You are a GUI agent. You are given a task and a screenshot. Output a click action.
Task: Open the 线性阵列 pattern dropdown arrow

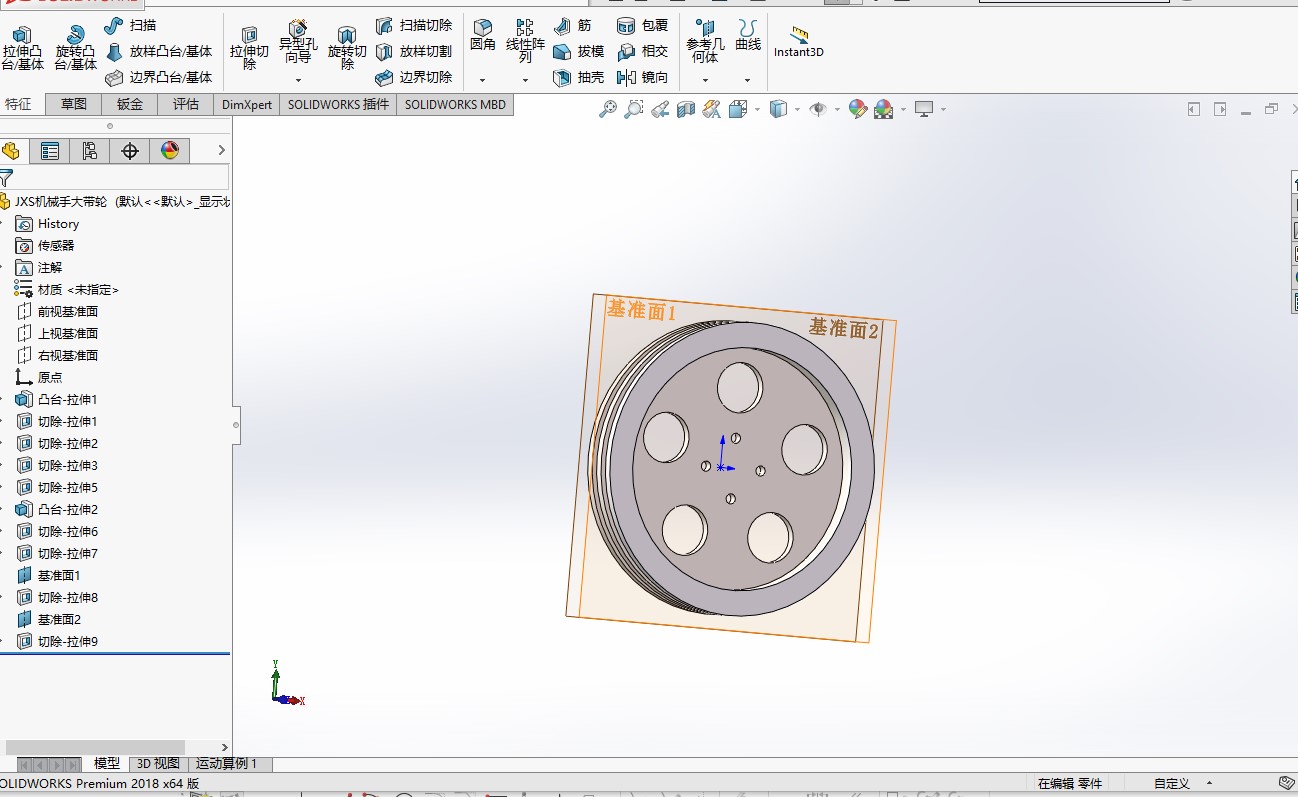pos(525,80)
